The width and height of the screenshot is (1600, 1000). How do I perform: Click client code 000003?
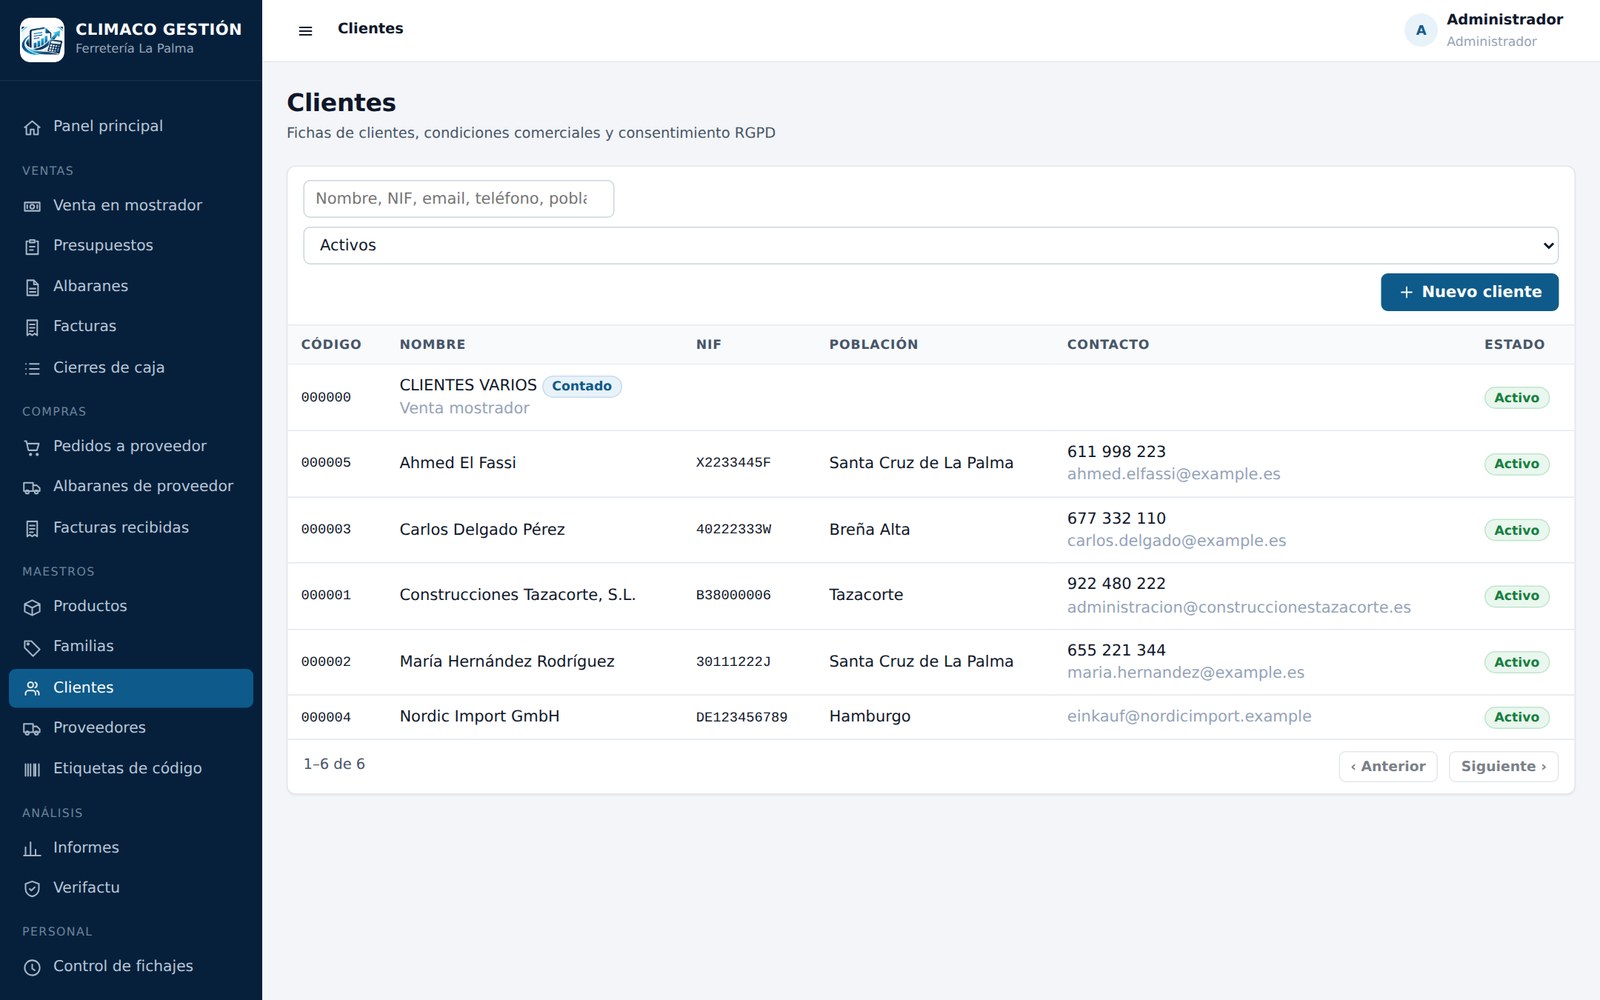pyautogui.click(x=326, y=529)
